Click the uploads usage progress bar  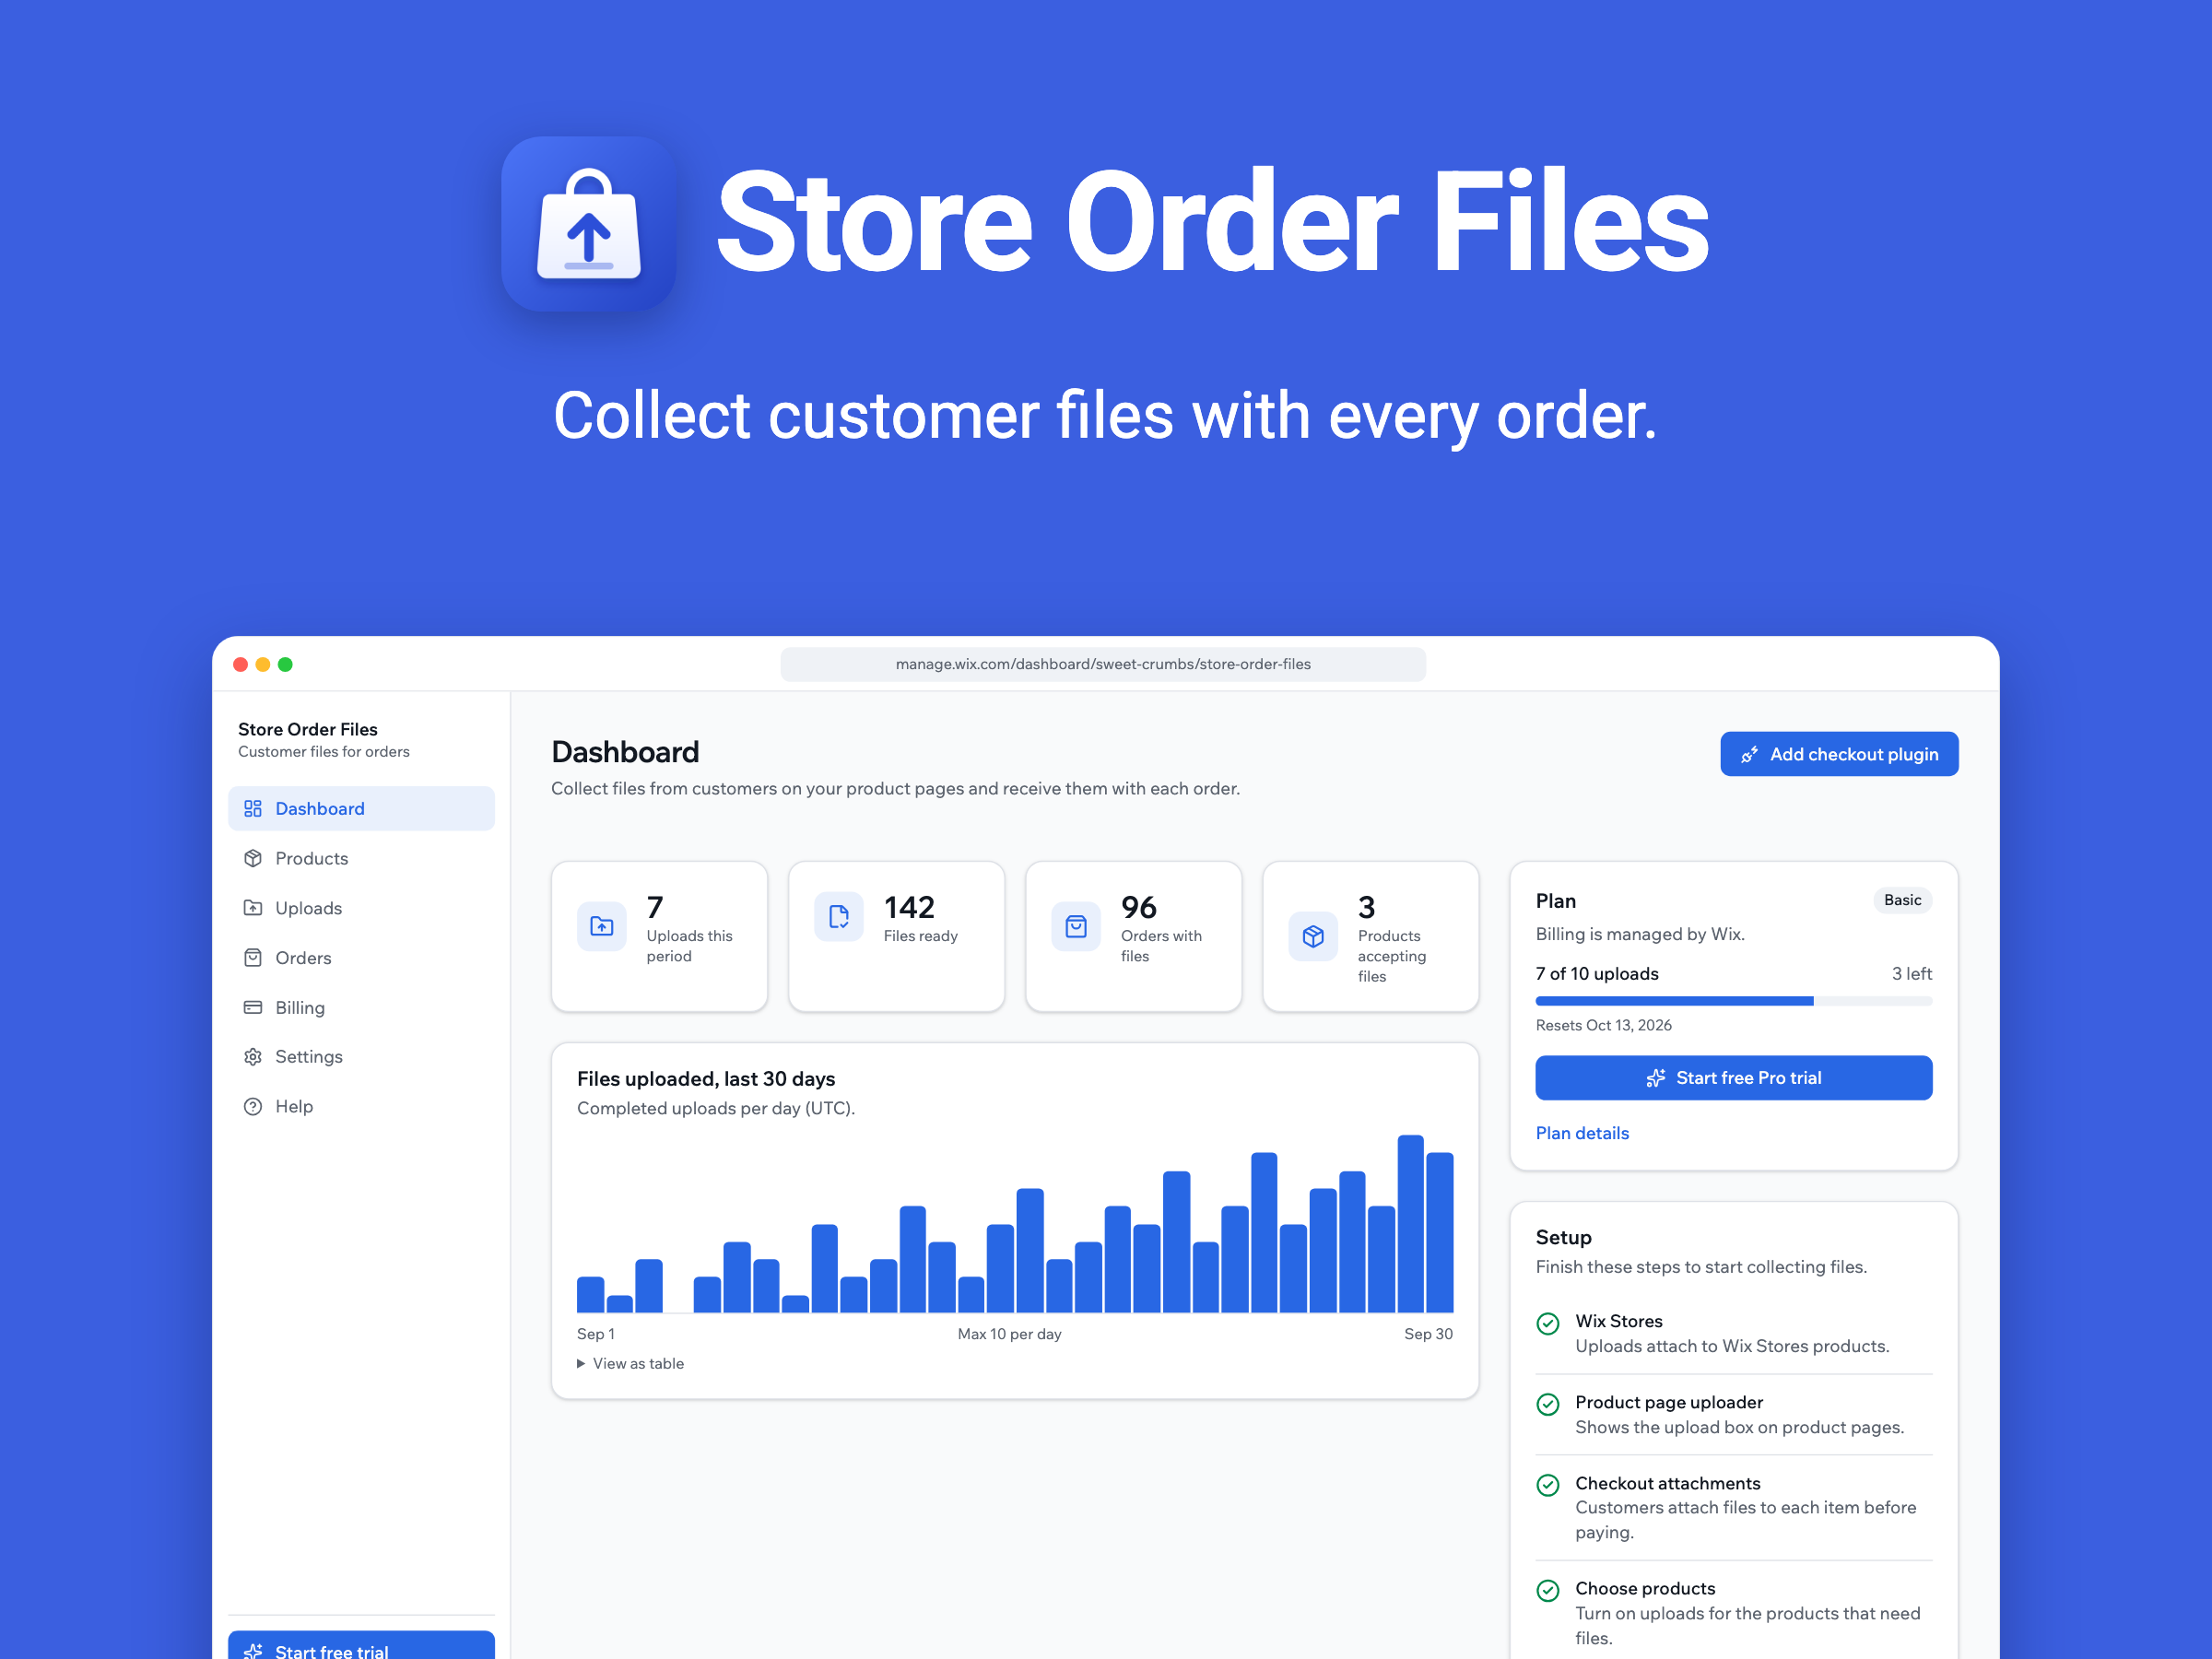[1733, 1001]
